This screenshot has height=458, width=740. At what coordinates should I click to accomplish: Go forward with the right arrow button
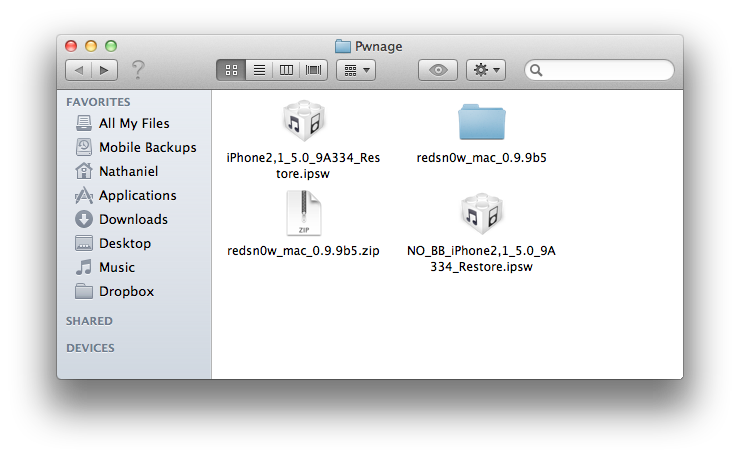pyautogui.click(x=104, y=70)
